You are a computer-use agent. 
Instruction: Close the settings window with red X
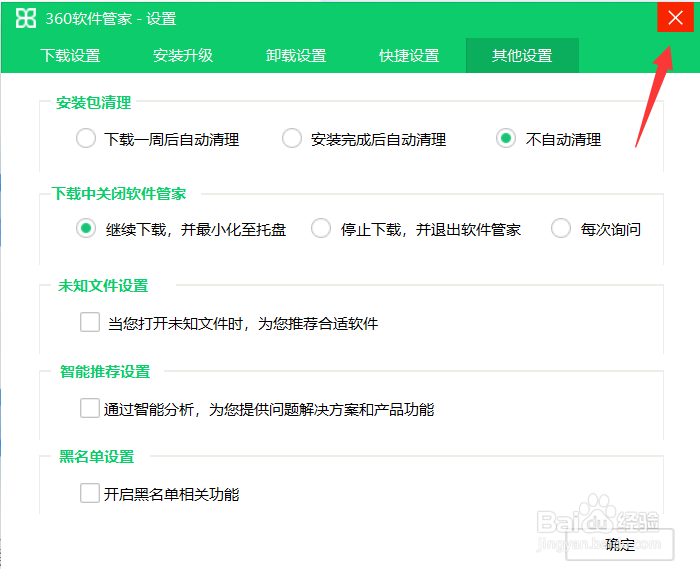pos(675,19)
